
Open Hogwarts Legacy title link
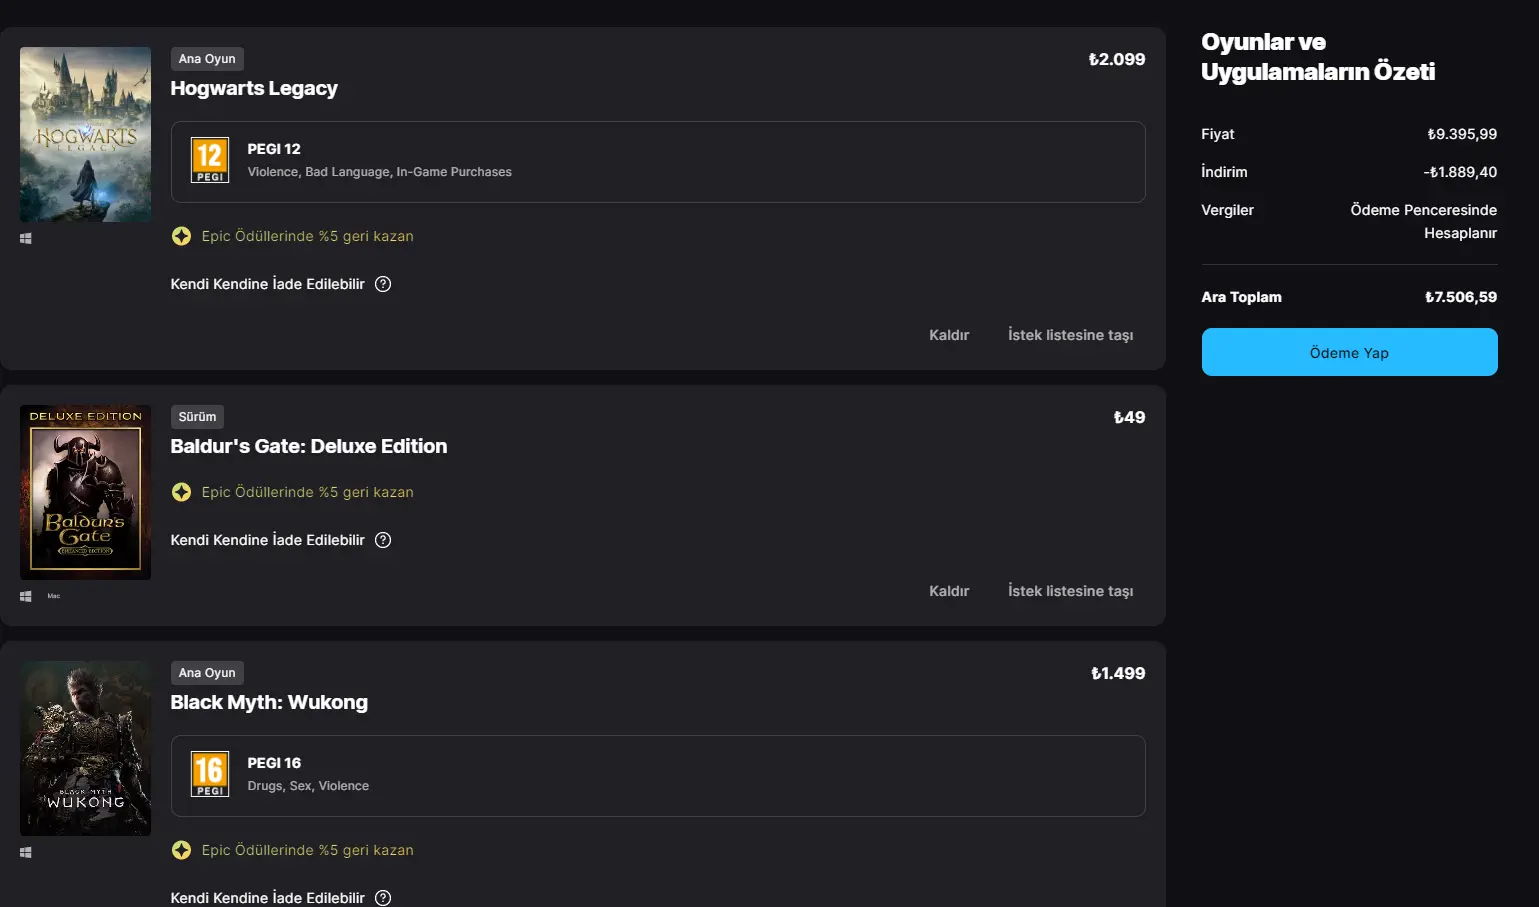coord(254,88)
